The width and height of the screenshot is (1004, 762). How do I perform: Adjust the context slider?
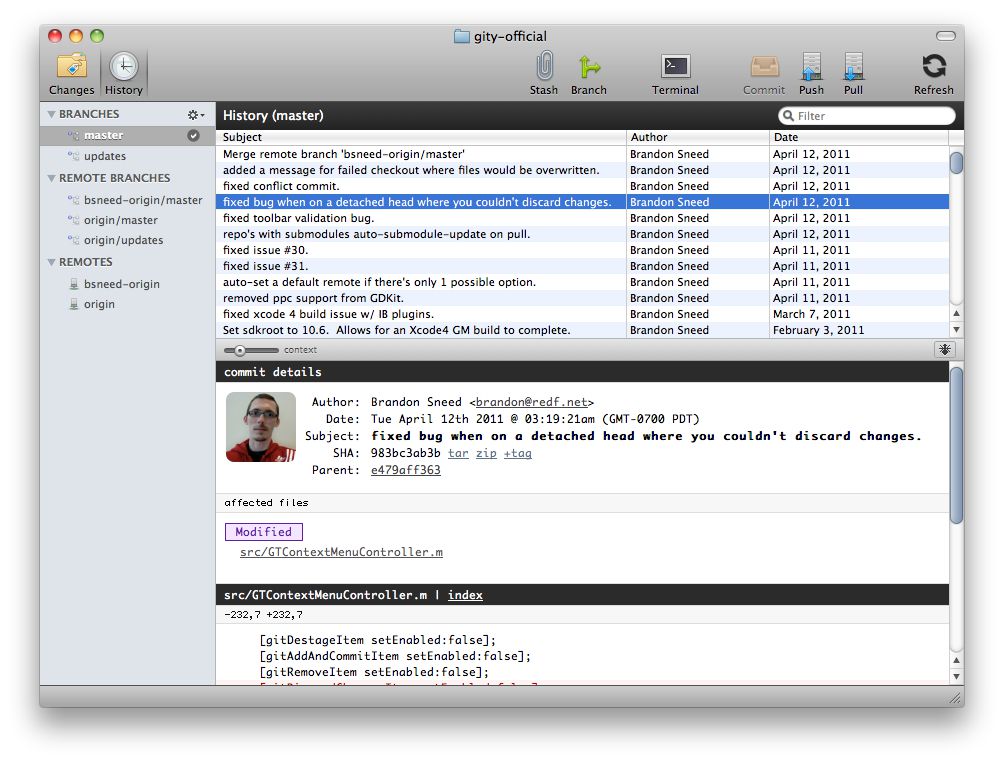[x=240, y=350]
